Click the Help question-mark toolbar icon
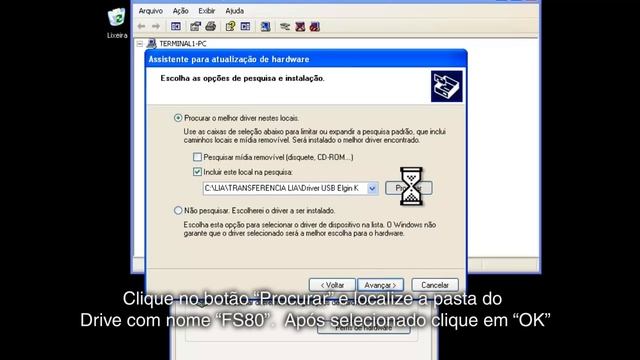Image resolution: width=640 pixels, height=360 pixels. pos(230,27)
